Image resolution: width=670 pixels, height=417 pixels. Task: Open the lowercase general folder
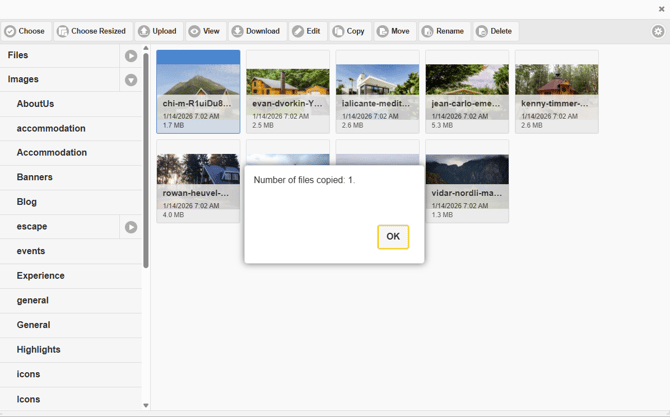coord(71,300)
